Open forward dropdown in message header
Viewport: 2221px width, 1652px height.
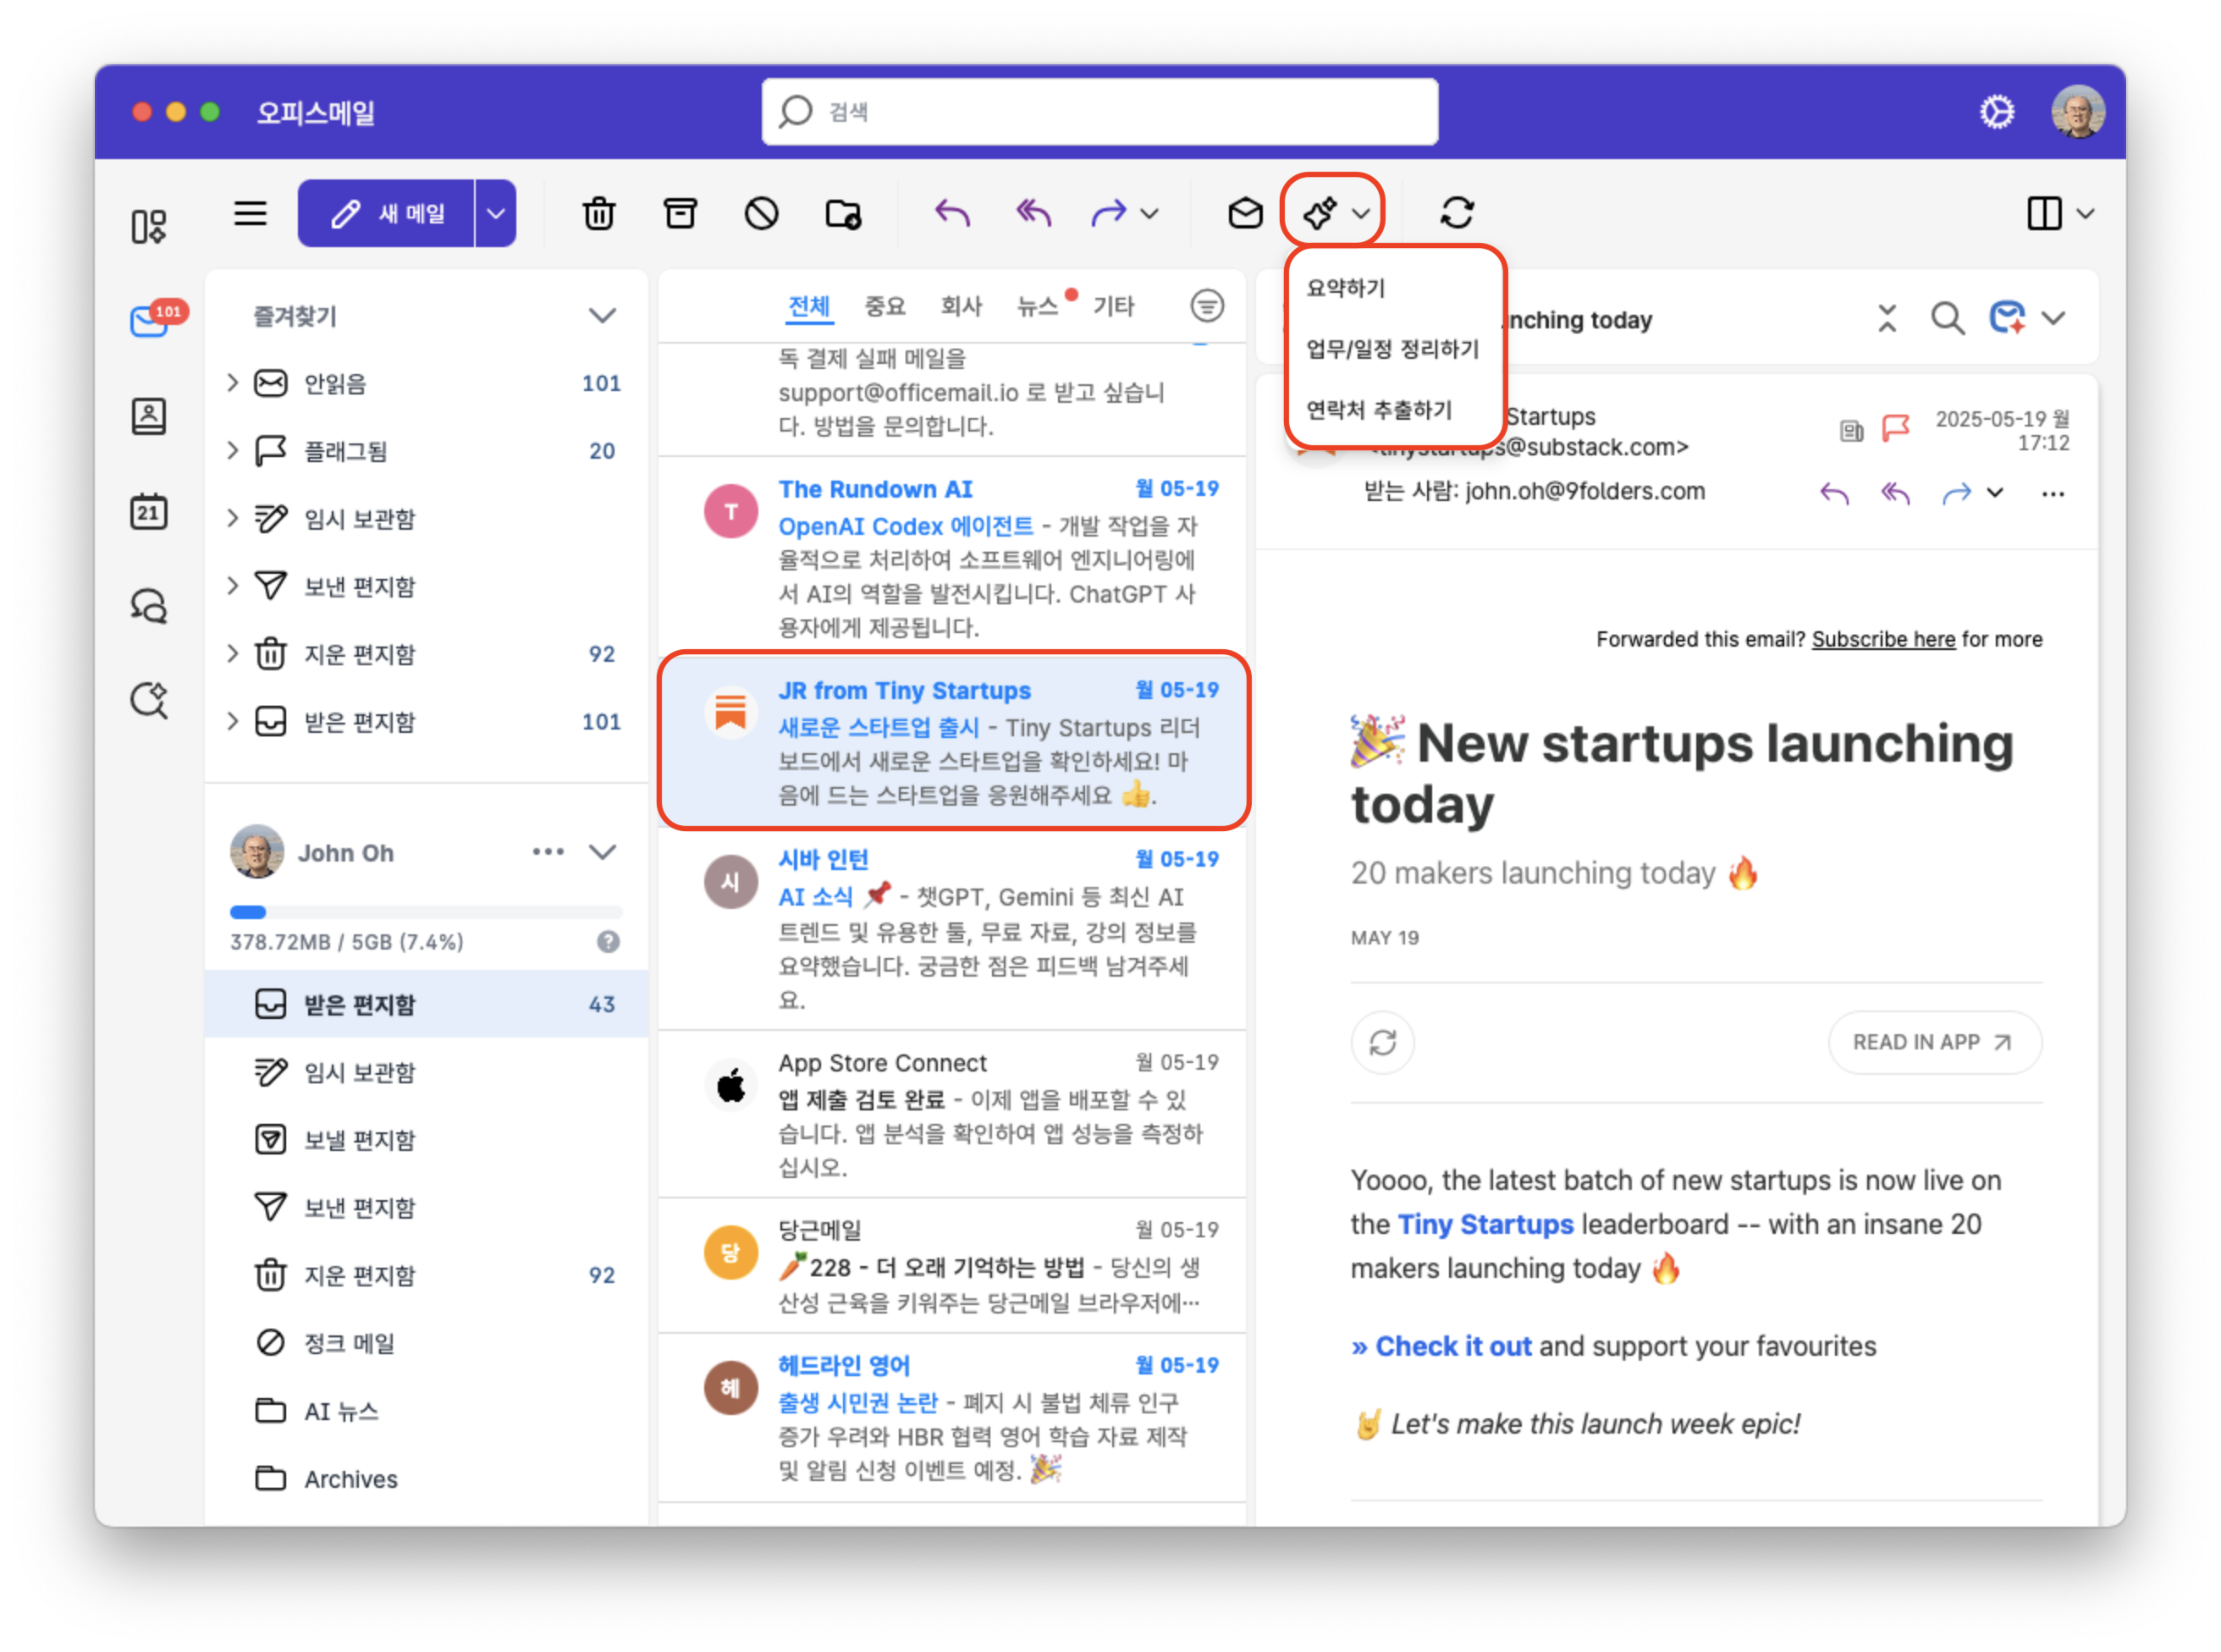[1995, 492]
